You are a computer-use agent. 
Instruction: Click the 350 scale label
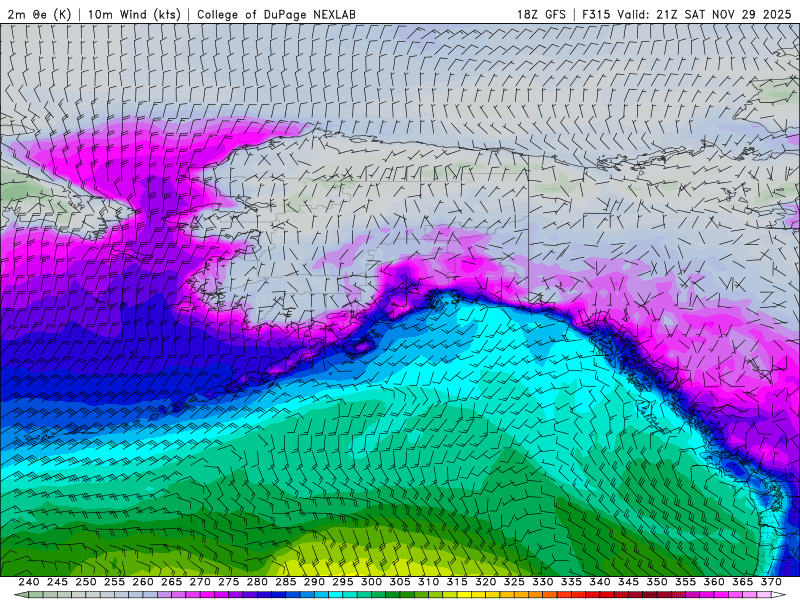click(657, 582)
